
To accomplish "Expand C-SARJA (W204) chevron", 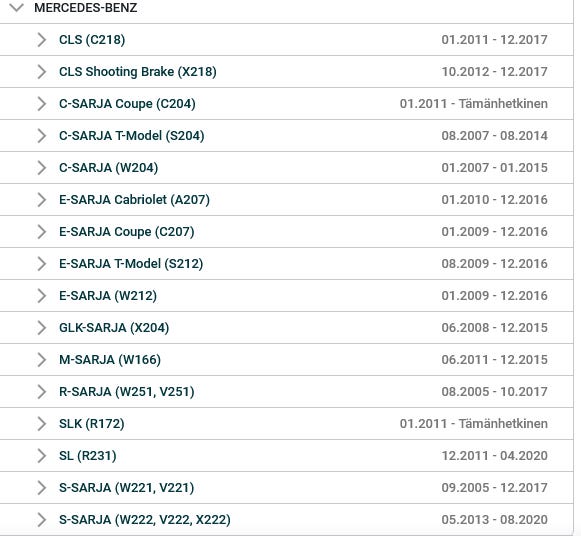I will click(x=42, y=168).
